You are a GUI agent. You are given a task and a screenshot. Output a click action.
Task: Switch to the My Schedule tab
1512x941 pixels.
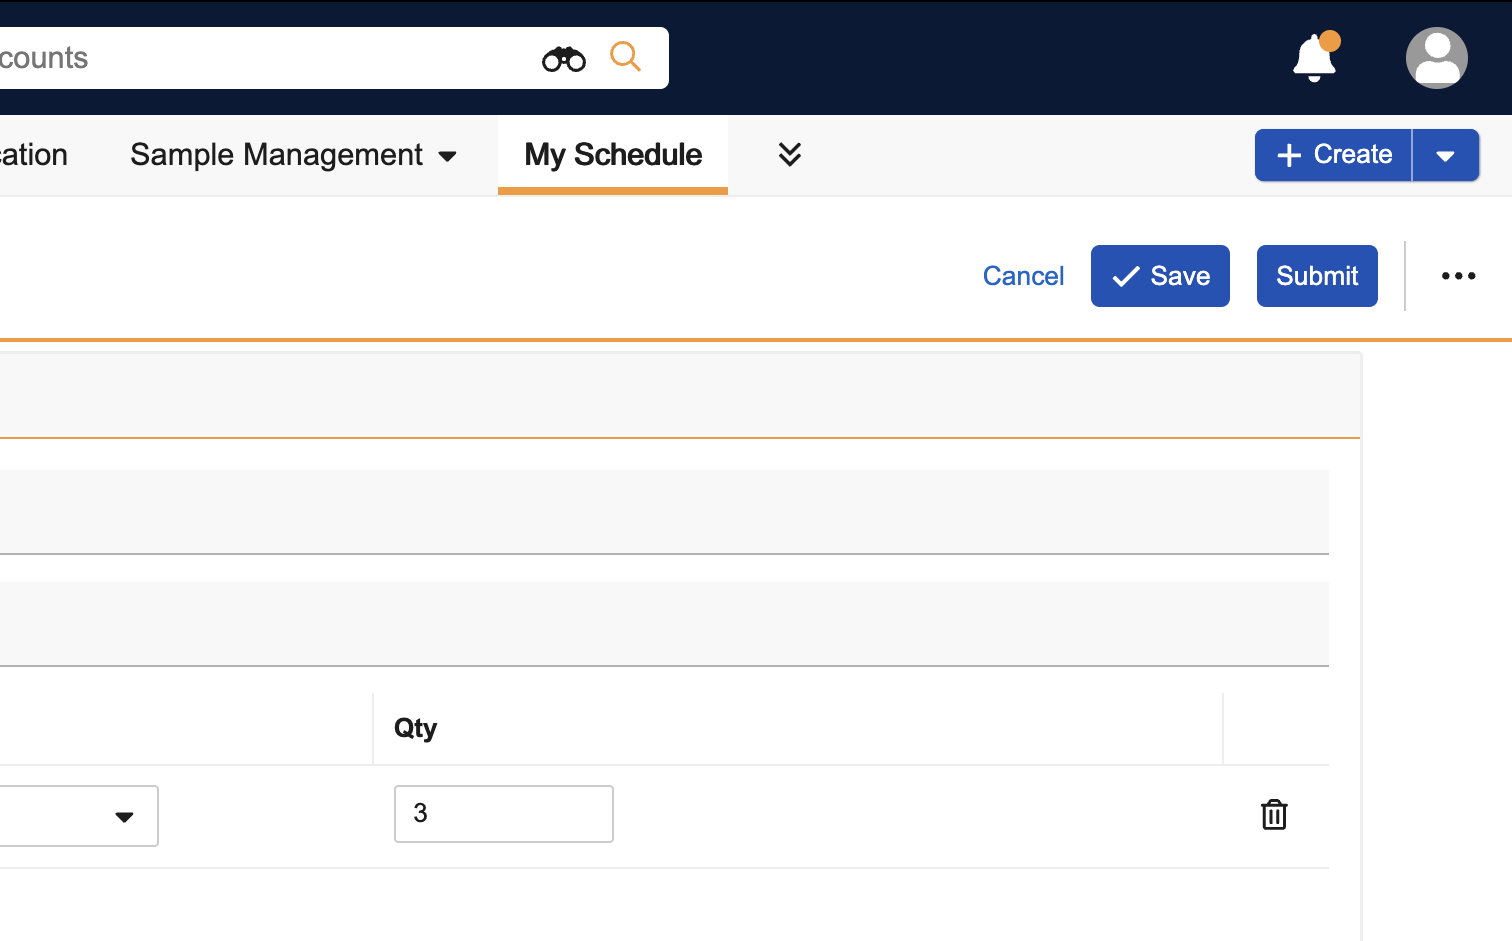coord(613,155)
